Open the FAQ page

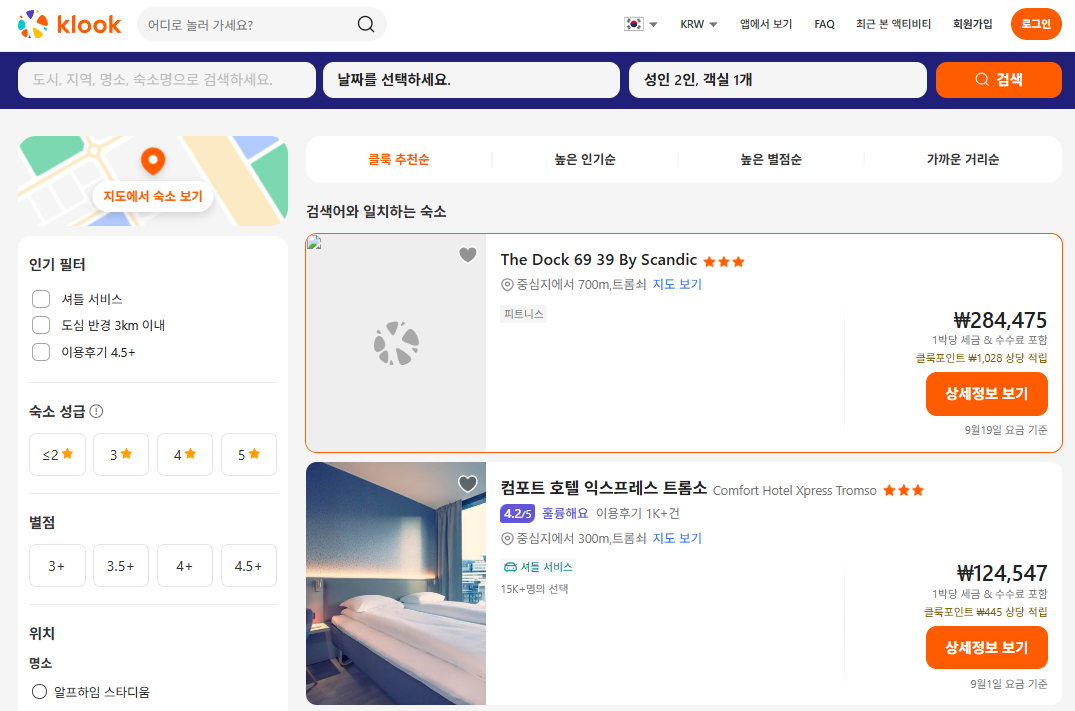click(x=824, y=24)
